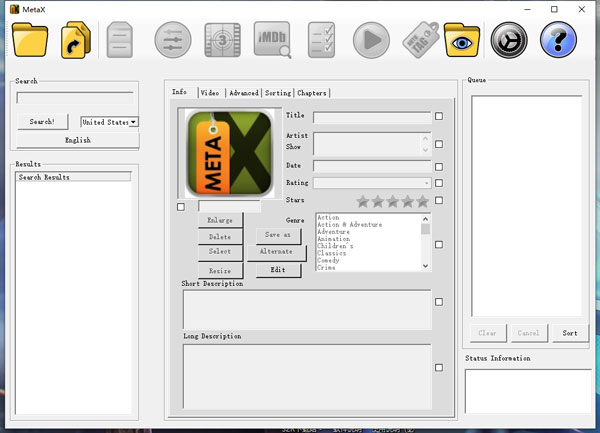Click the gray file cabinet icon
Viewport: 600px width, 433px height.
click(120, 40)
